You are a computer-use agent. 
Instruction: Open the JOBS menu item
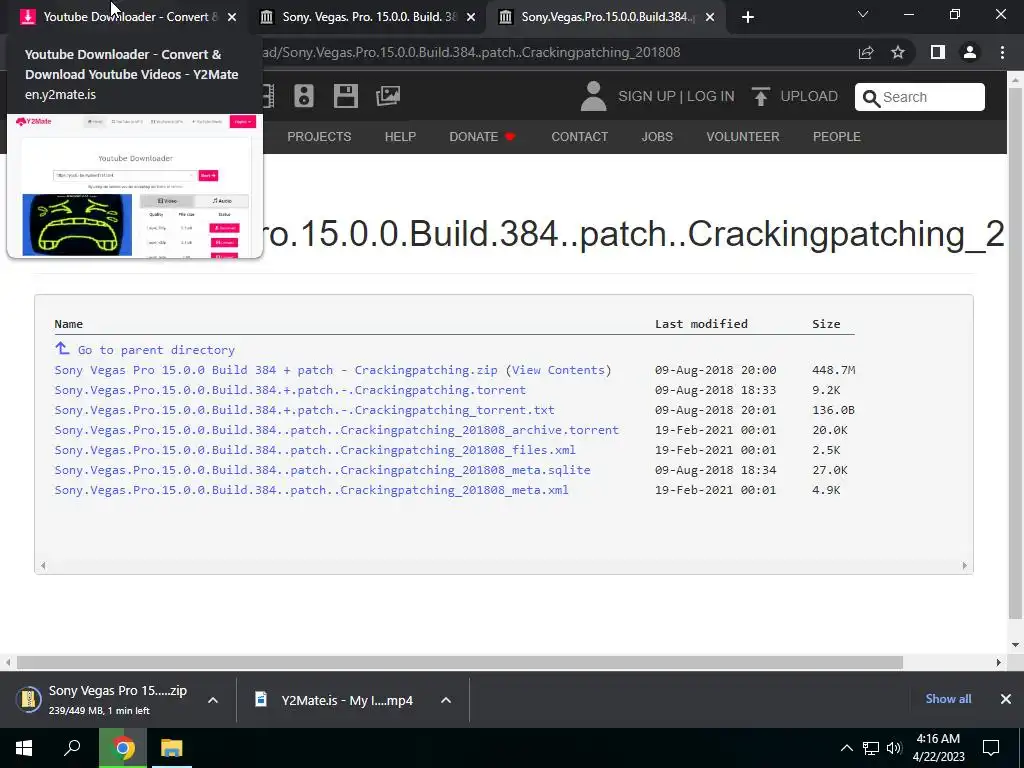click(657, 136)
